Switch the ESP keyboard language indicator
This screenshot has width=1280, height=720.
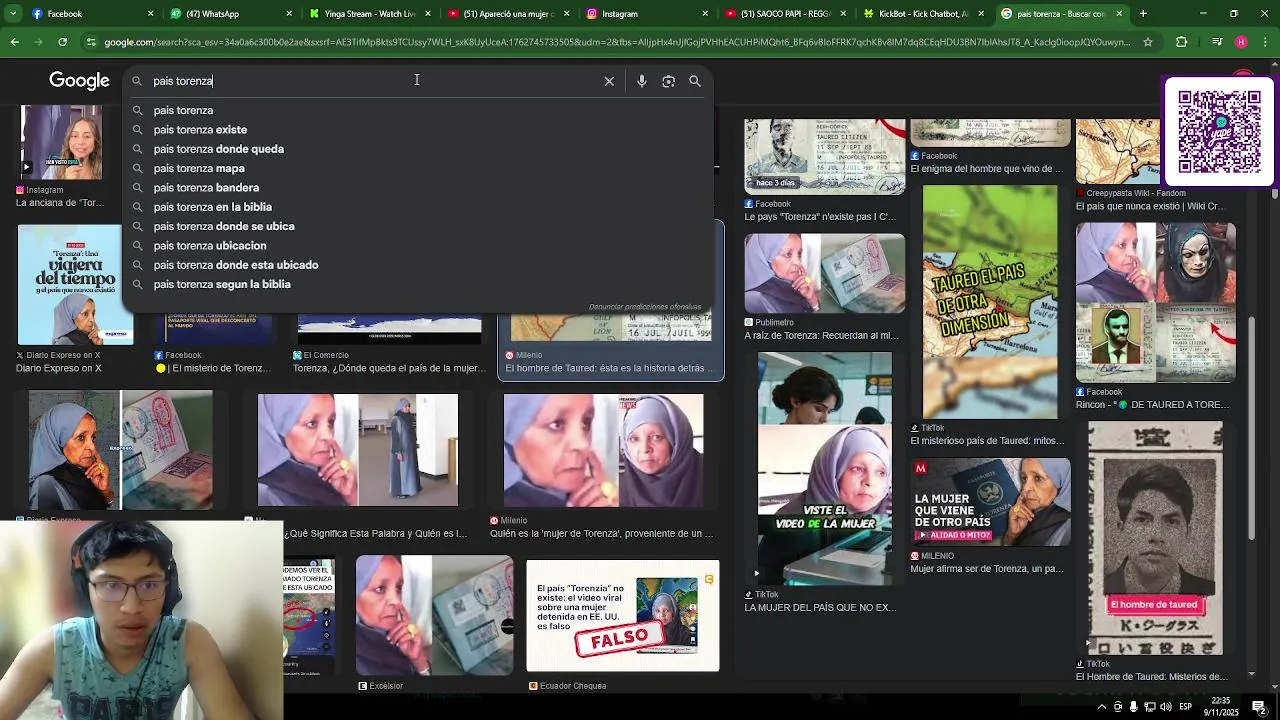pyautogui.click(x=1187, y=707)
